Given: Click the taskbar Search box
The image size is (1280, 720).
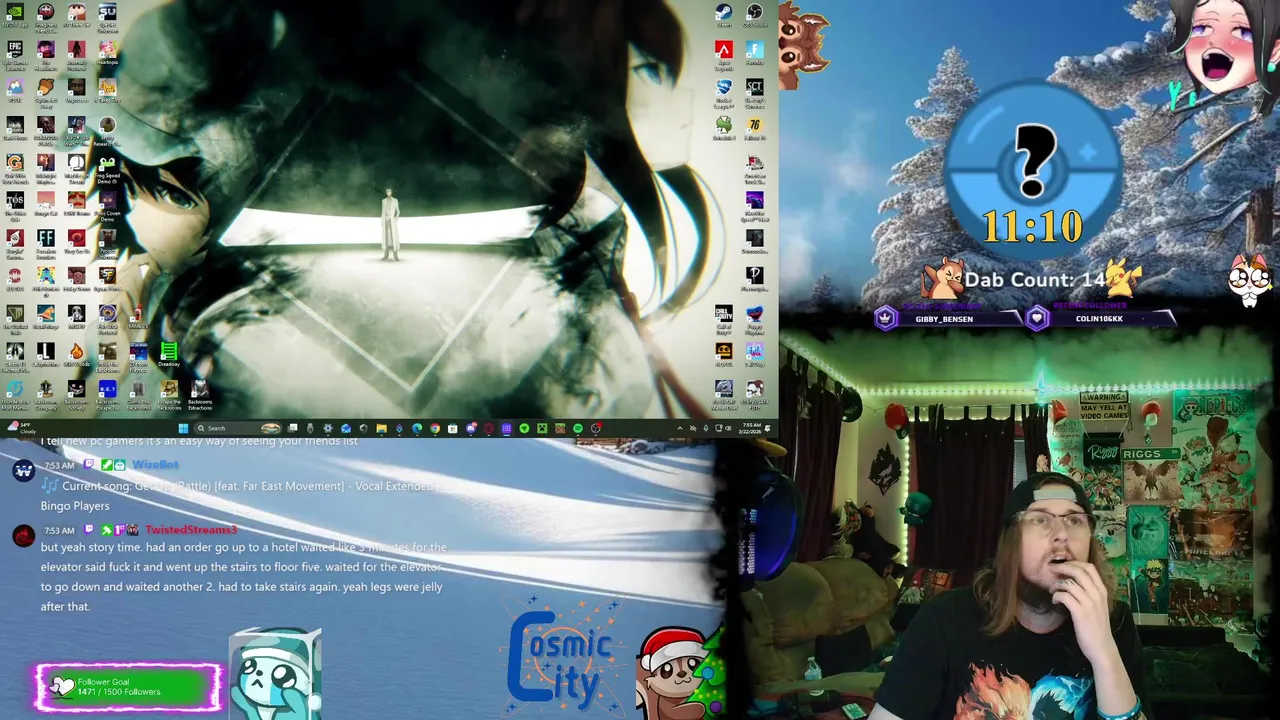Looking at the screenshot, I should [x=238, y=428].
